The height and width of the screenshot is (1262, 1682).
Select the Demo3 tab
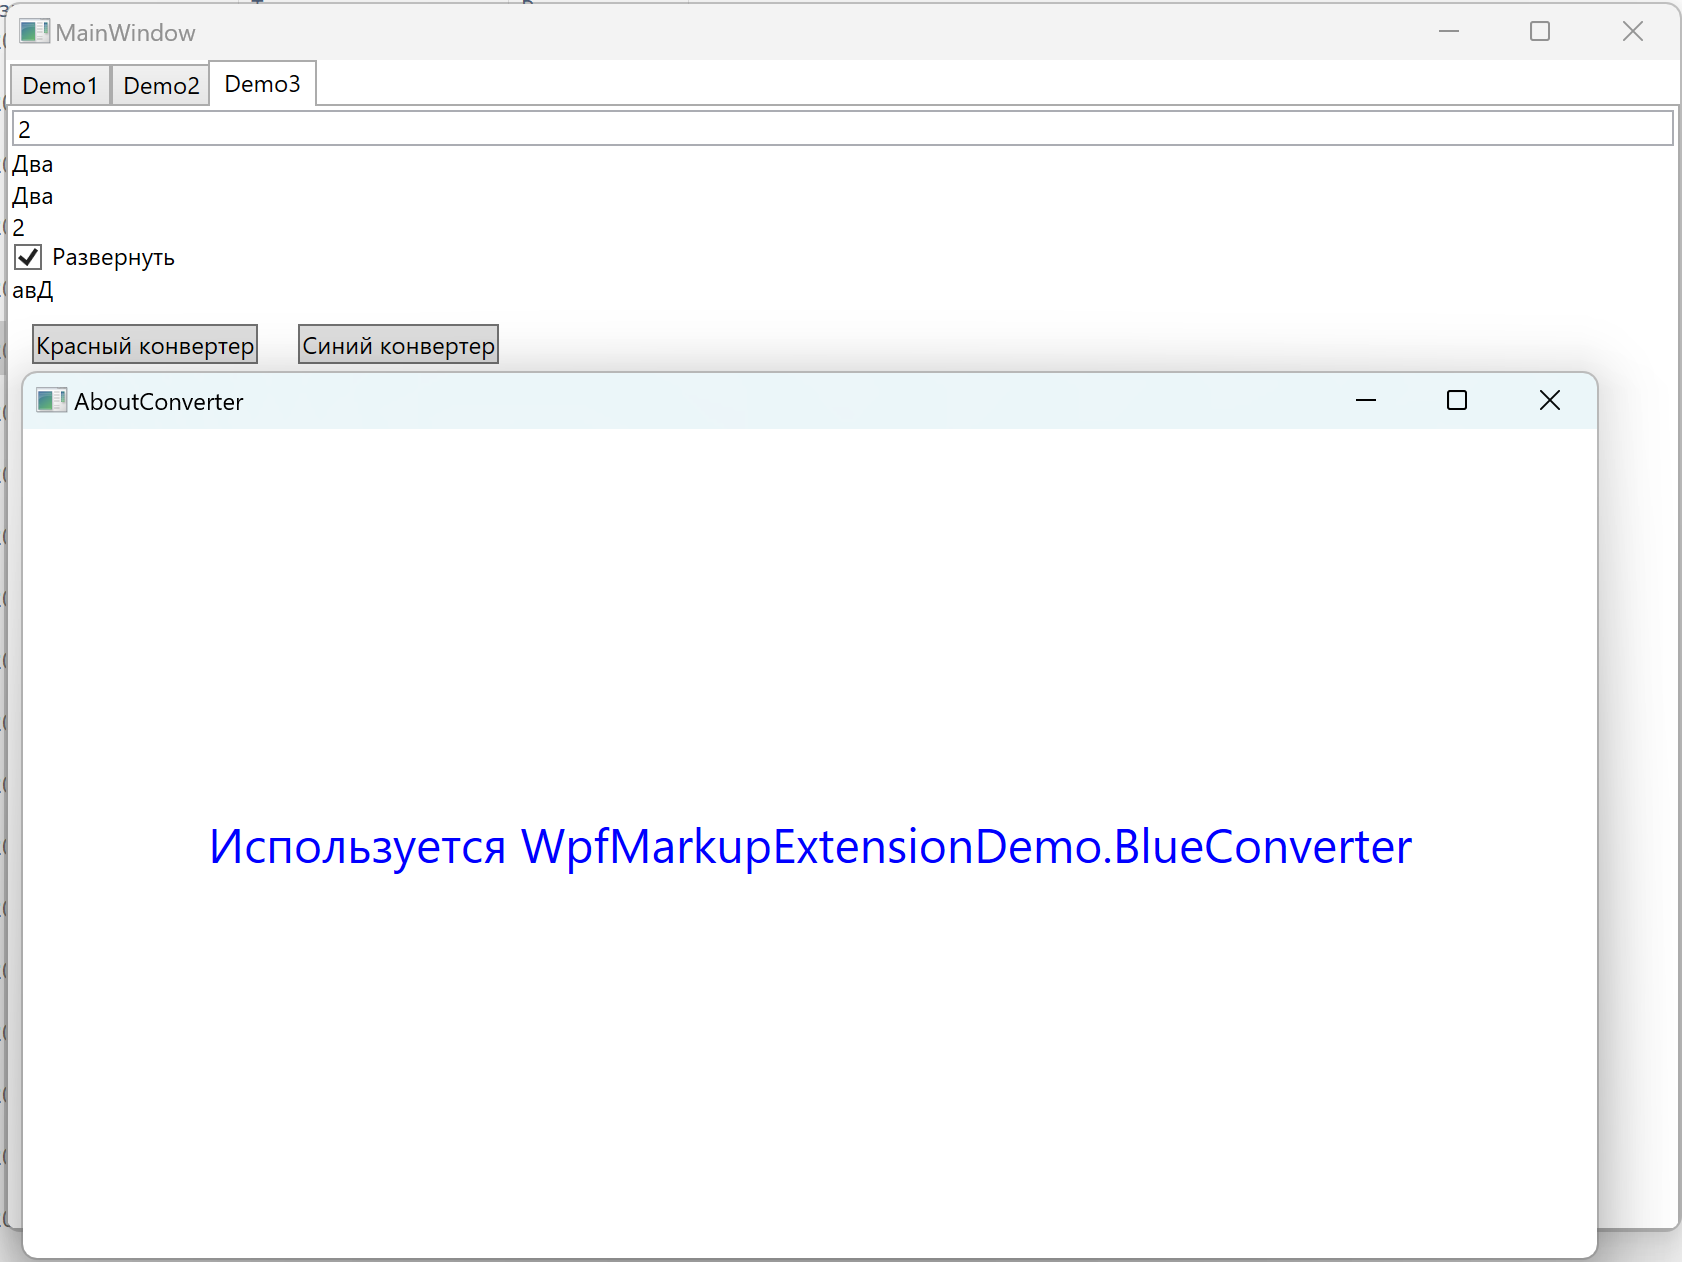263,84
